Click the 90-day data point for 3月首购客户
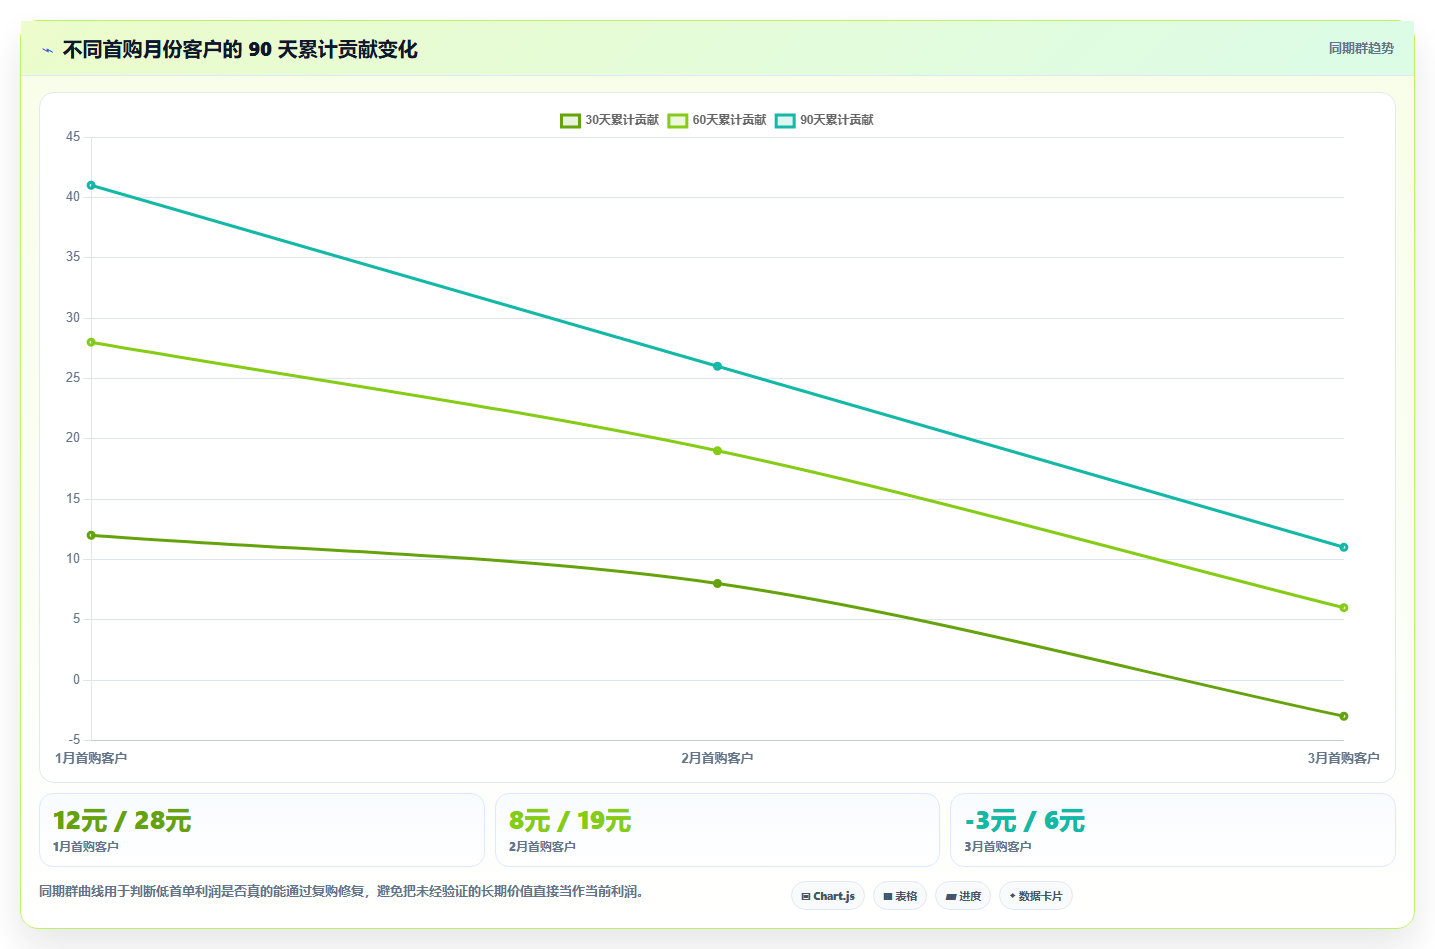Image resolution: width=1435 pixels, height=949 pixels. click(x=1343, y=547)
